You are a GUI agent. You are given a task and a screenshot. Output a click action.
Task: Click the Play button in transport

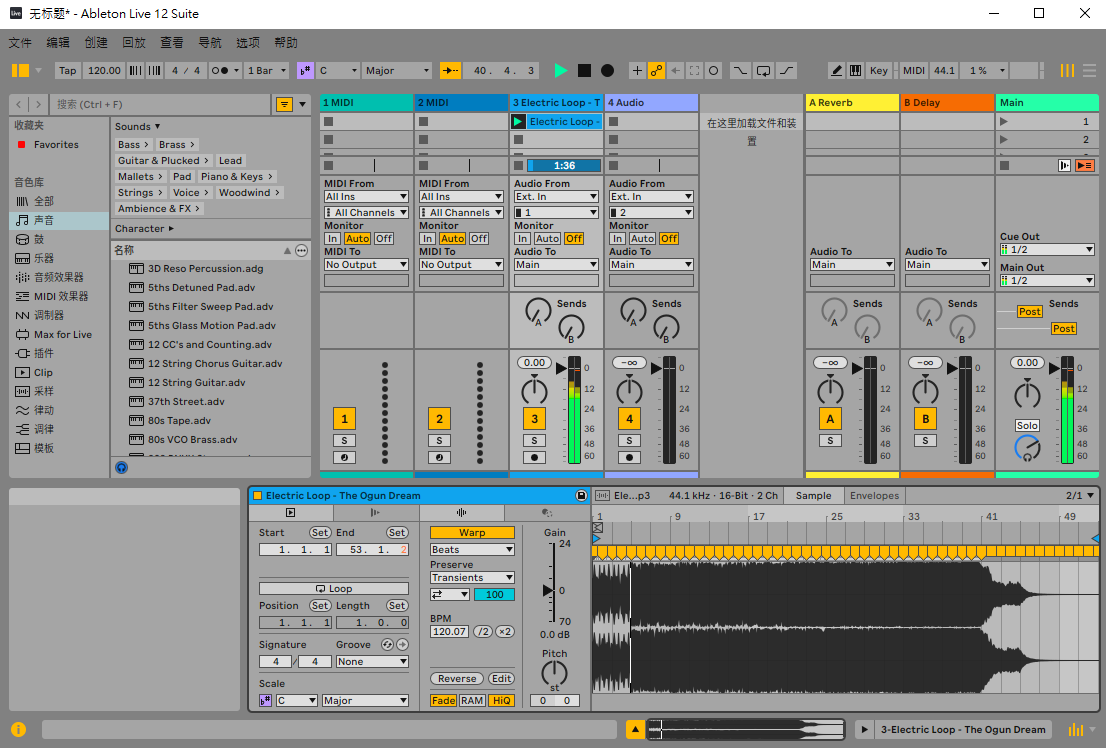pos(561,71)
